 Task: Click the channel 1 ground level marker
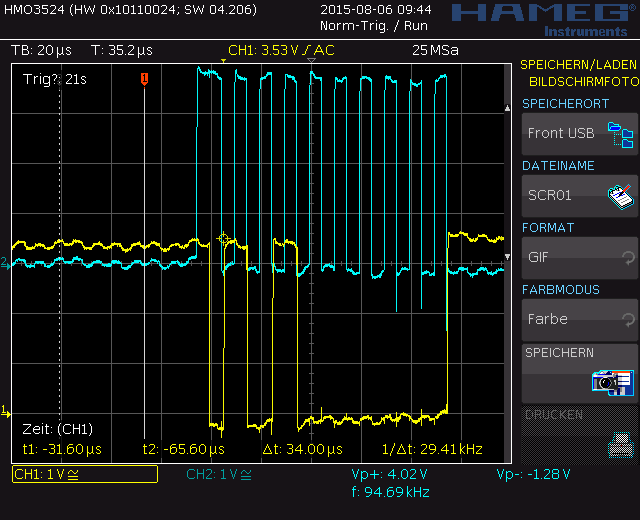5,411
